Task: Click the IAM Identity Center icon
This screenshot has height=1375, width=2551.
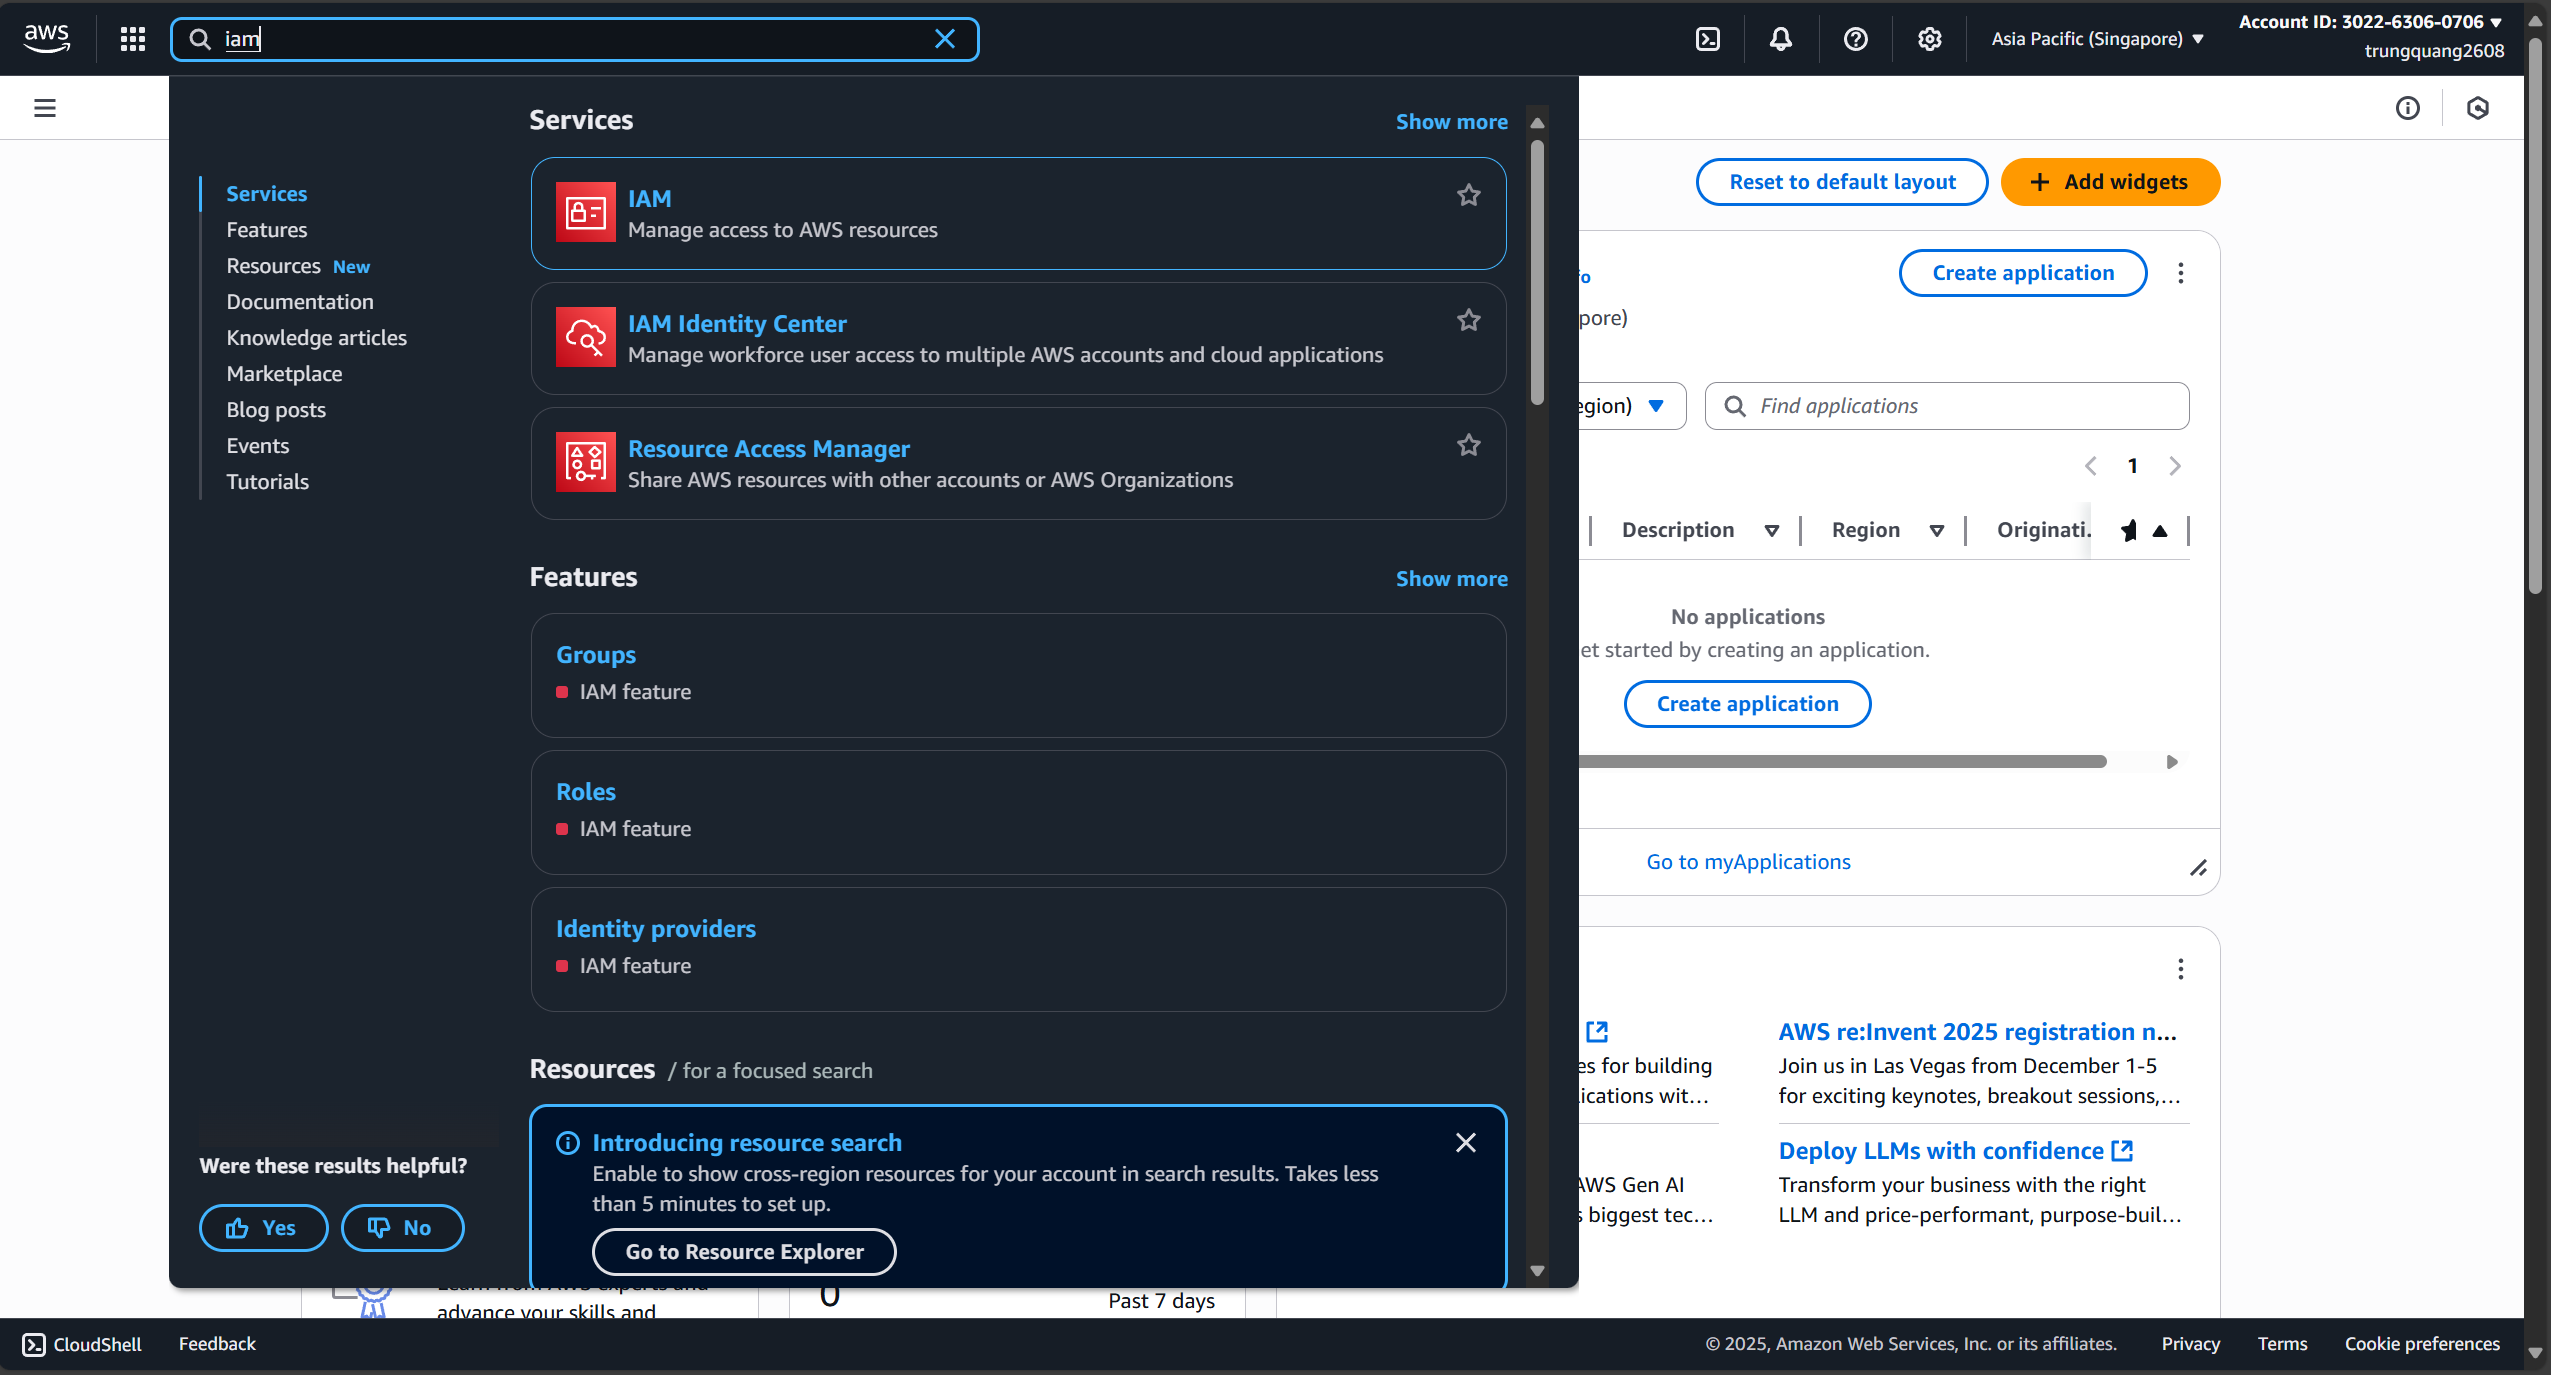Action: coord(585,337)
